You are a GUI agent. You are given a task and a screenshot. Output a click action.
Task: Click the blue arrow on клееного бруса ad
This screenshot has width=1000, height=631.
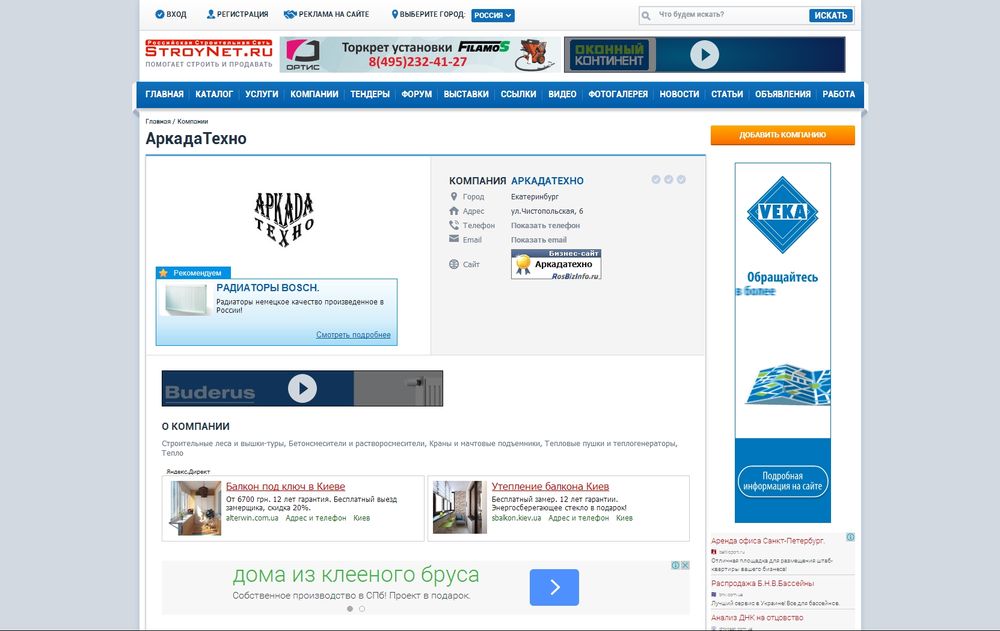pyautogui.click(x=554, y=587)
